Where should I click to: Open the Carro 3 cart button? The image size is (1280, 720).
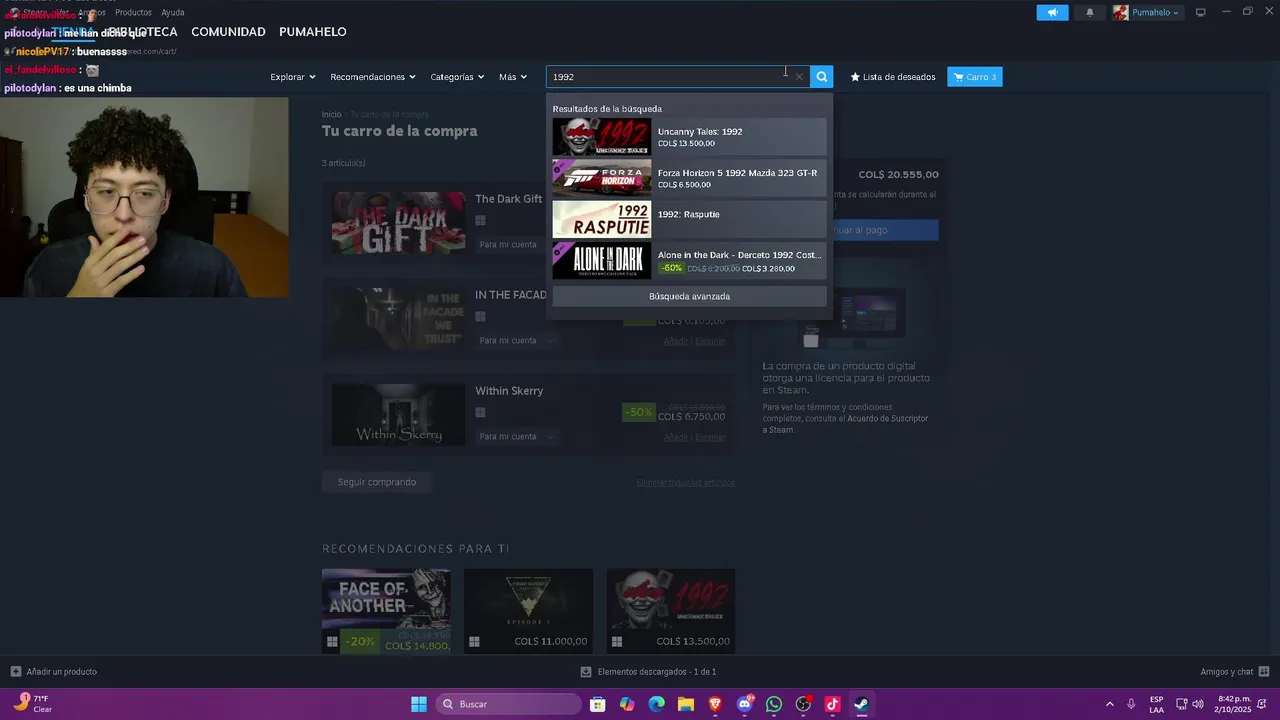click(x=975, y=77)
